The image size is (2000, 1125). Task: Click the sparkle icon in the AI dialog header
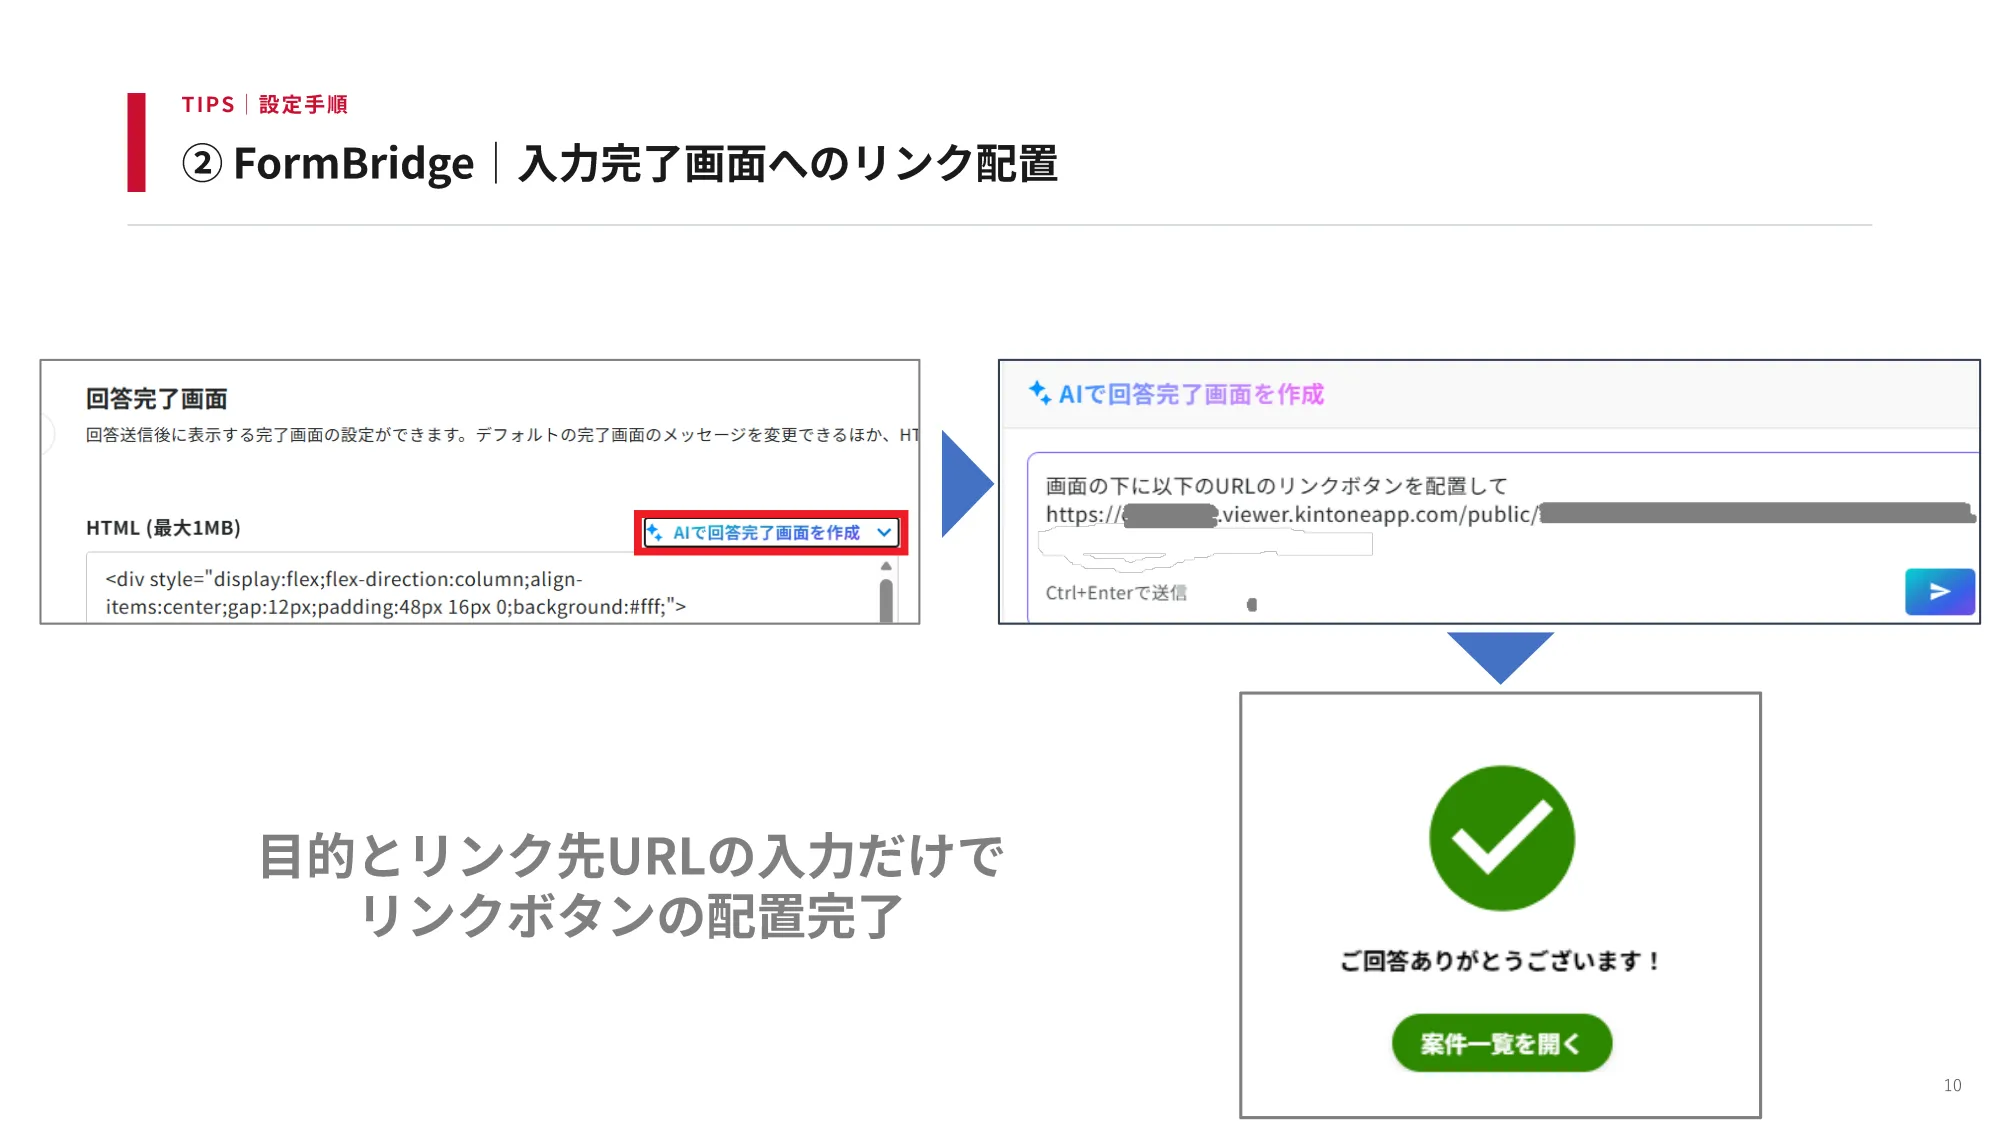pos(1040,393)
